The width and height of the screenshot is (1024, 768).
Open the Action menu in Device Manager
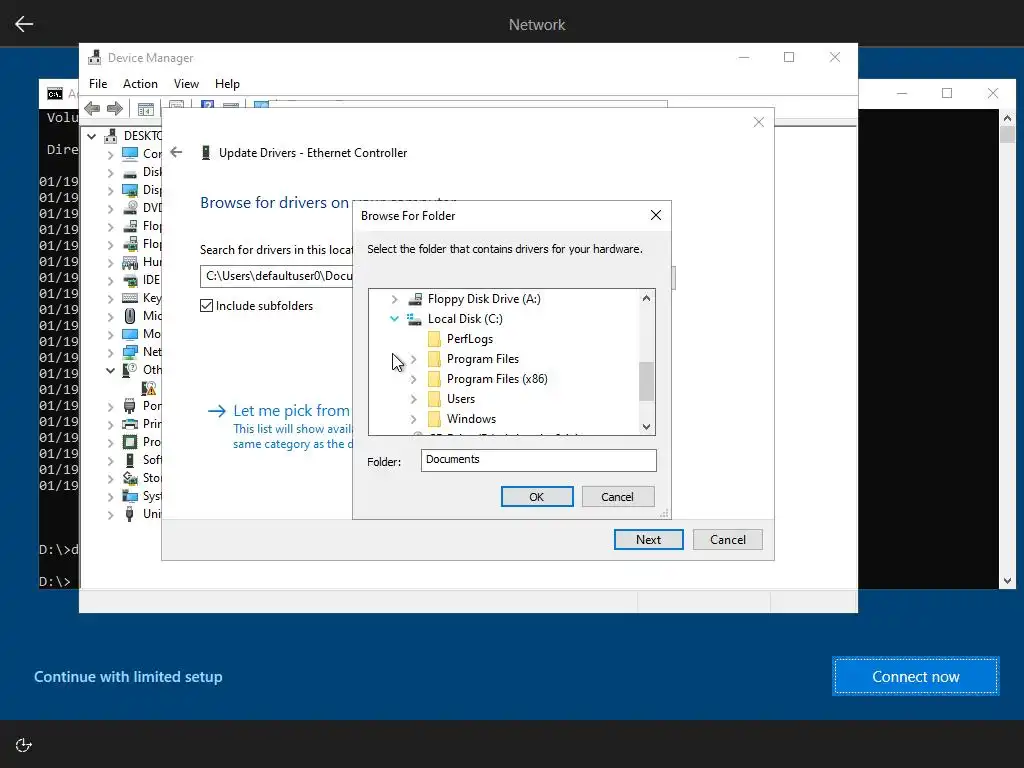click(x=140, y=84)
